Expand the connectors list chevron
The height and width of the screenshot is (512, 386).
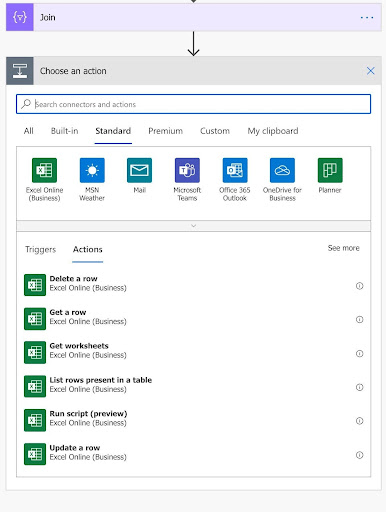(193, 226)
